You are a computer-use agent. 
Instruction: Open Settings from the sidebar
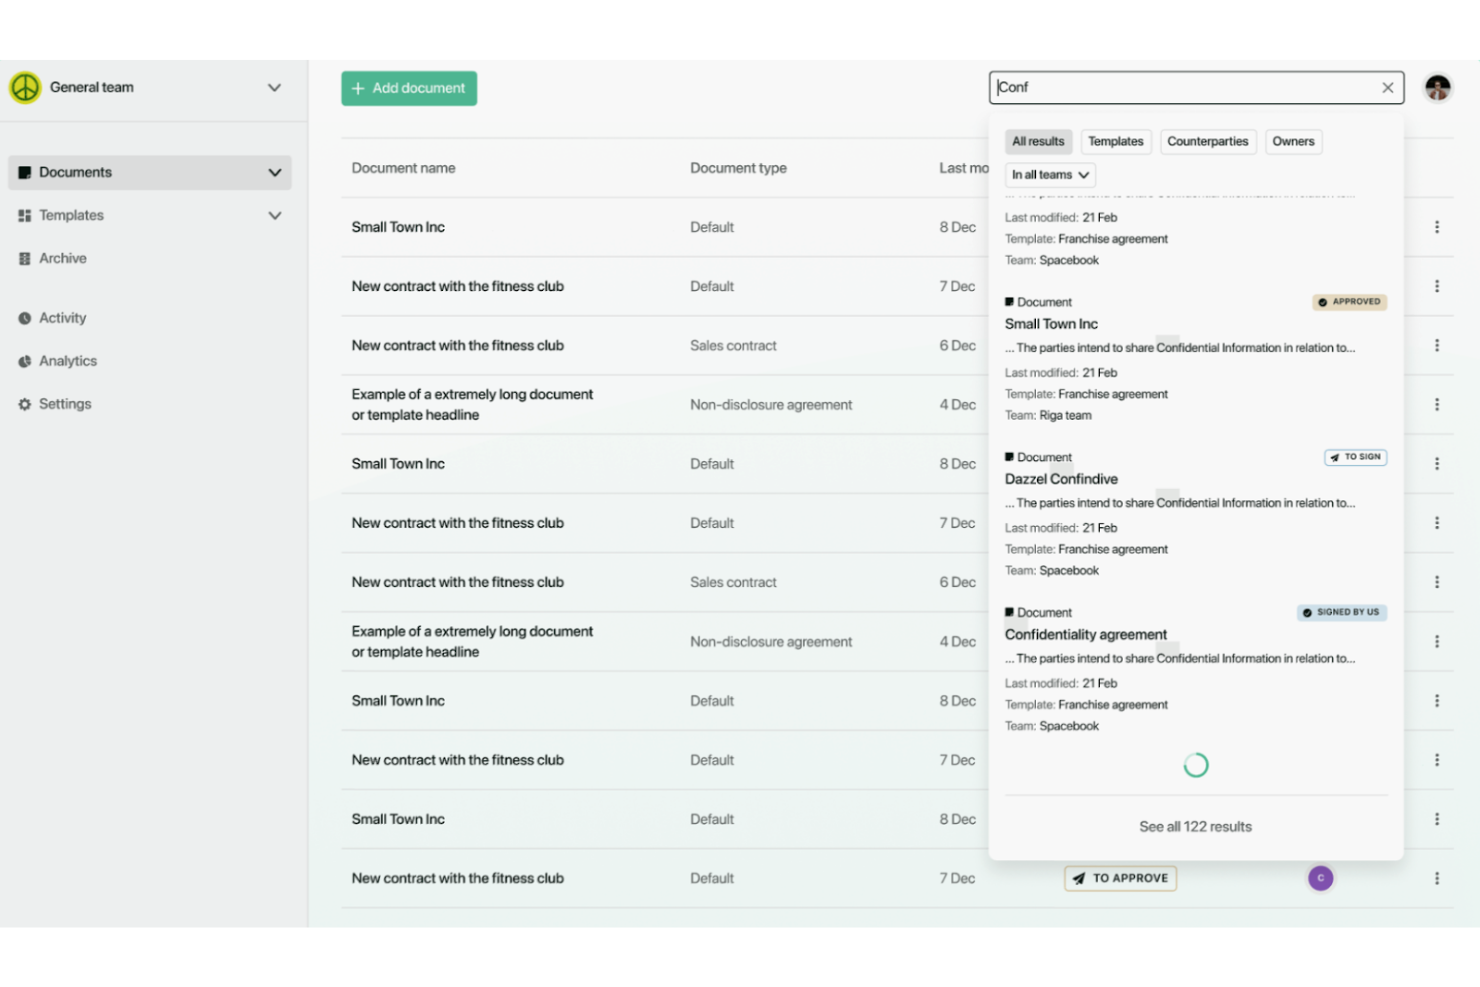(x=65, y=404)
